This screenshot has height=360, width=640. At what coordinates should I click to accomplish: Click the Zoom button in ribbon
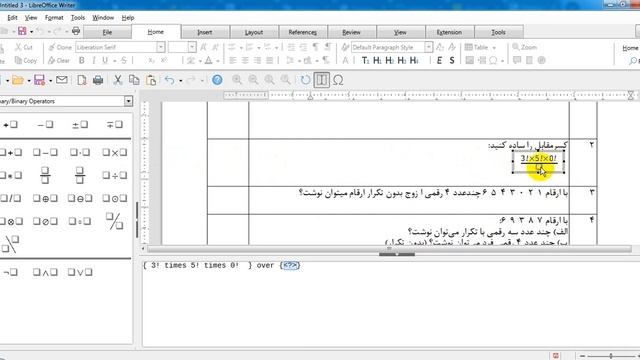524,47
